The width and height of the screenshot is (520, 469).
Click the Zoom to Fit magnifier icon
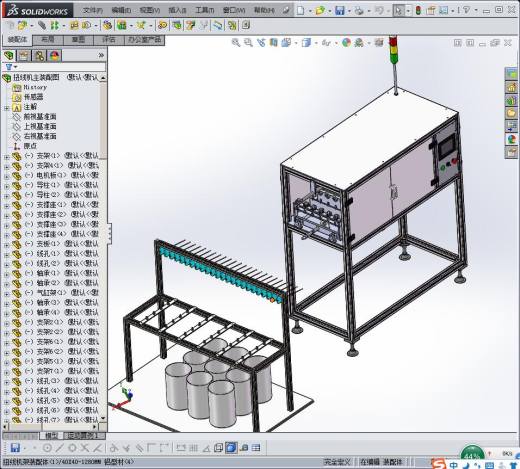pyautogui.click(x=236, y=42)
